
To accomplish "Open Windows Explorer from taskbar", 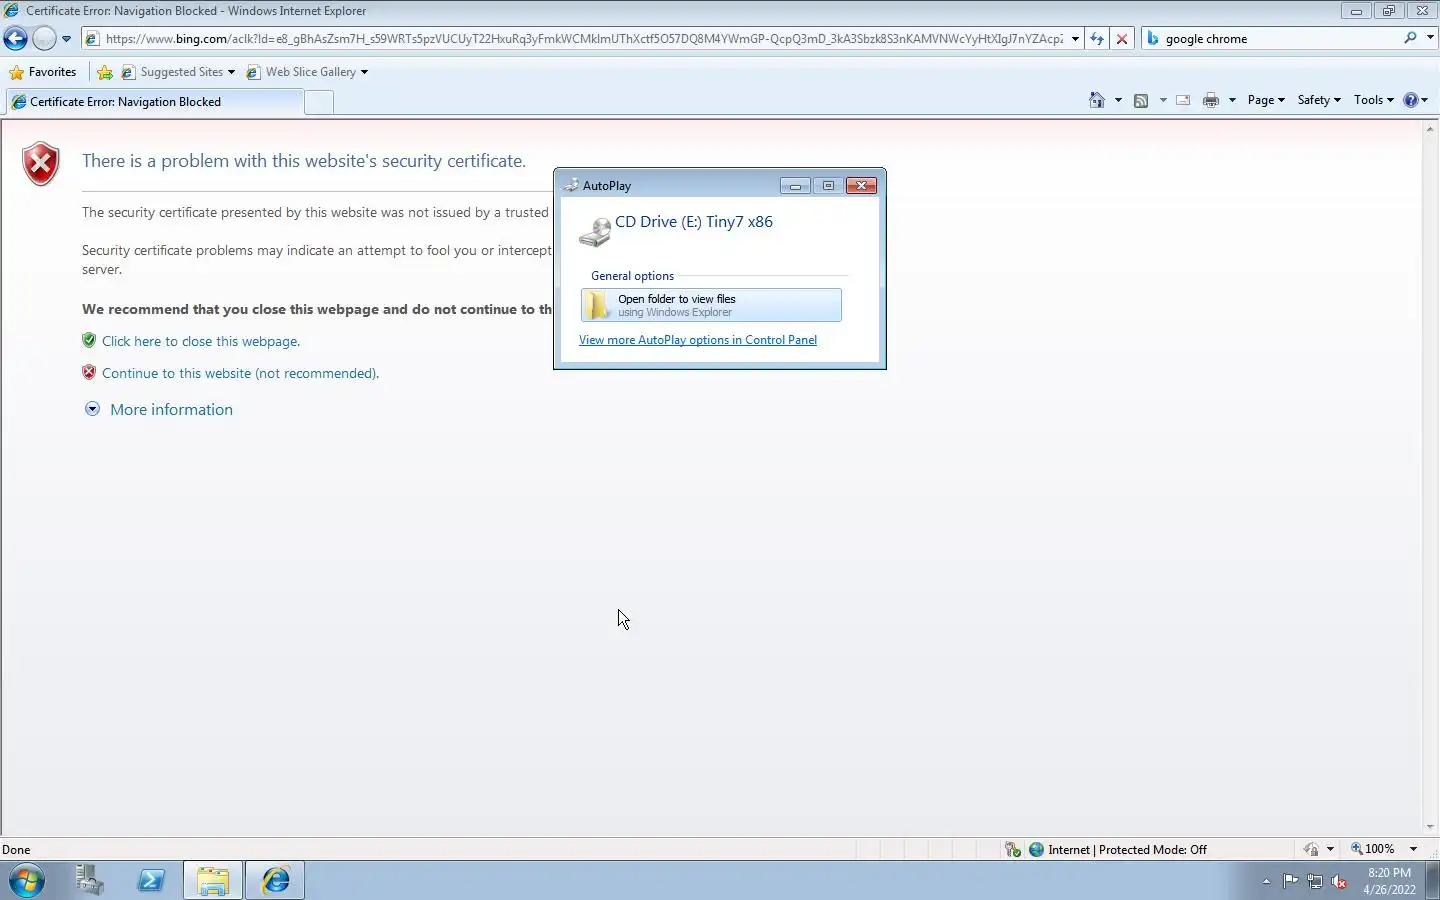I will coord(213,880).
